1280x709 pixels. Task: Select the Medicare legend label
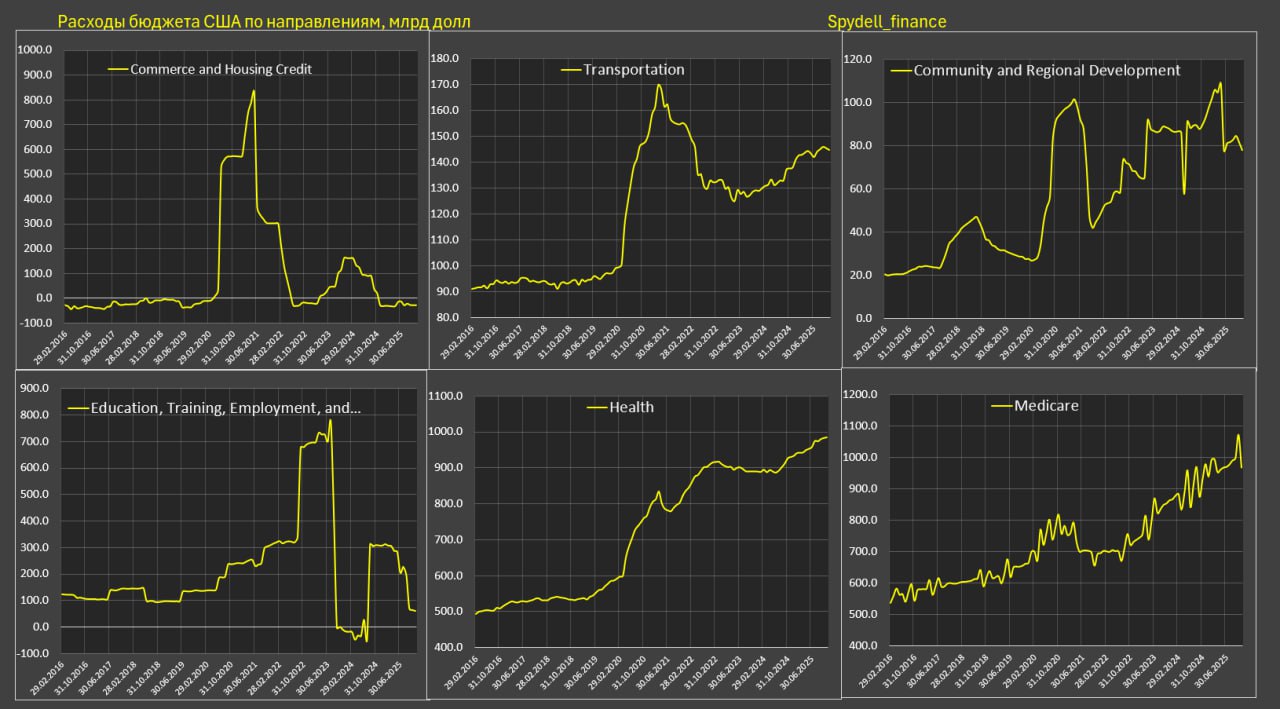click(1046, 405)
